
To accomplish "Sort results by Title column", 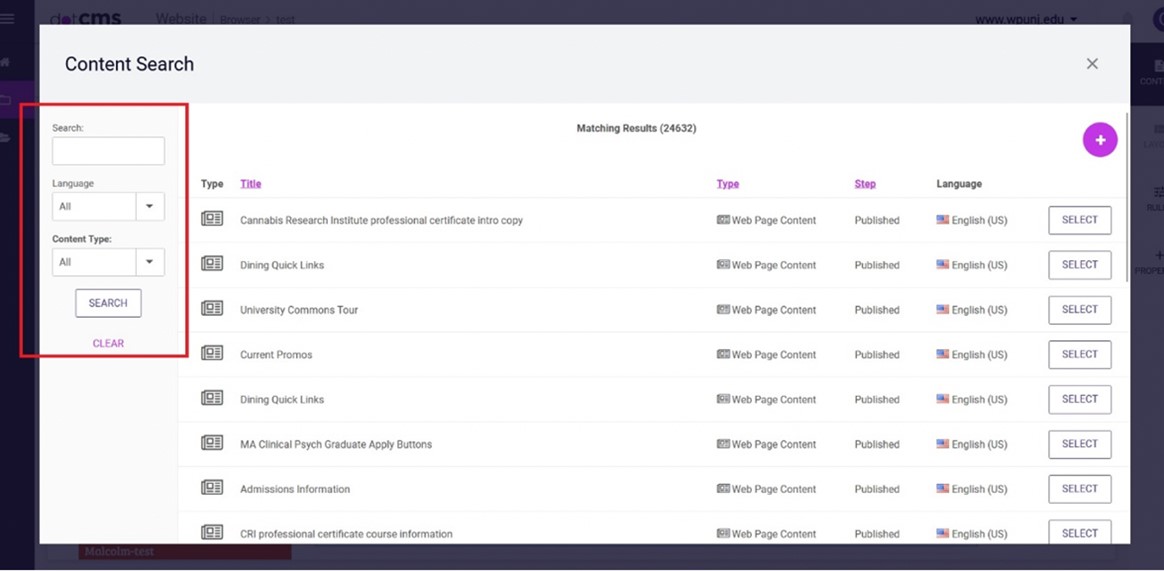I will tap(250, 184).
